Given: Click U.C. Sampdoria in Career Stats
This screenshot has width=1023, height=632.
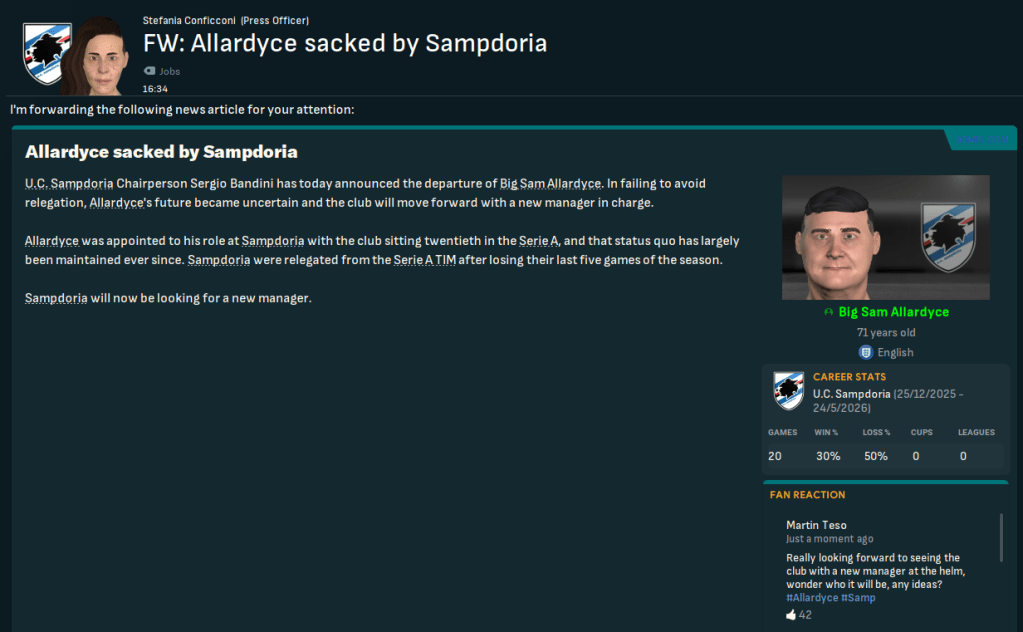Looking at the screenshot, I should click(x=851, y=394).
